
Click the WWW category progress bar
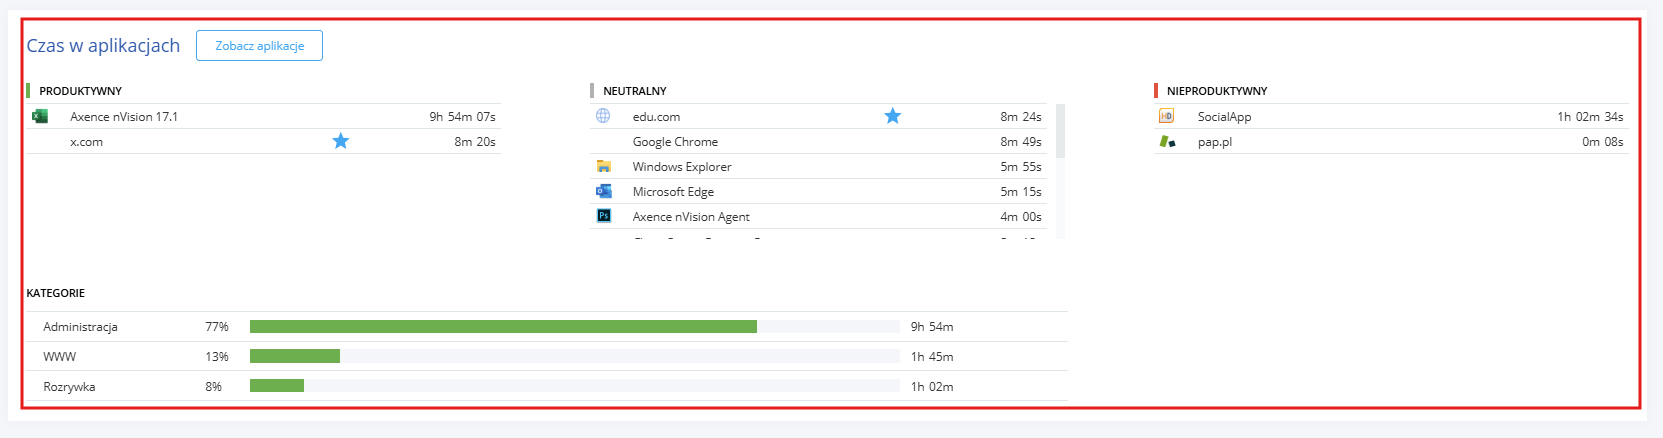(x=575, y=357)
